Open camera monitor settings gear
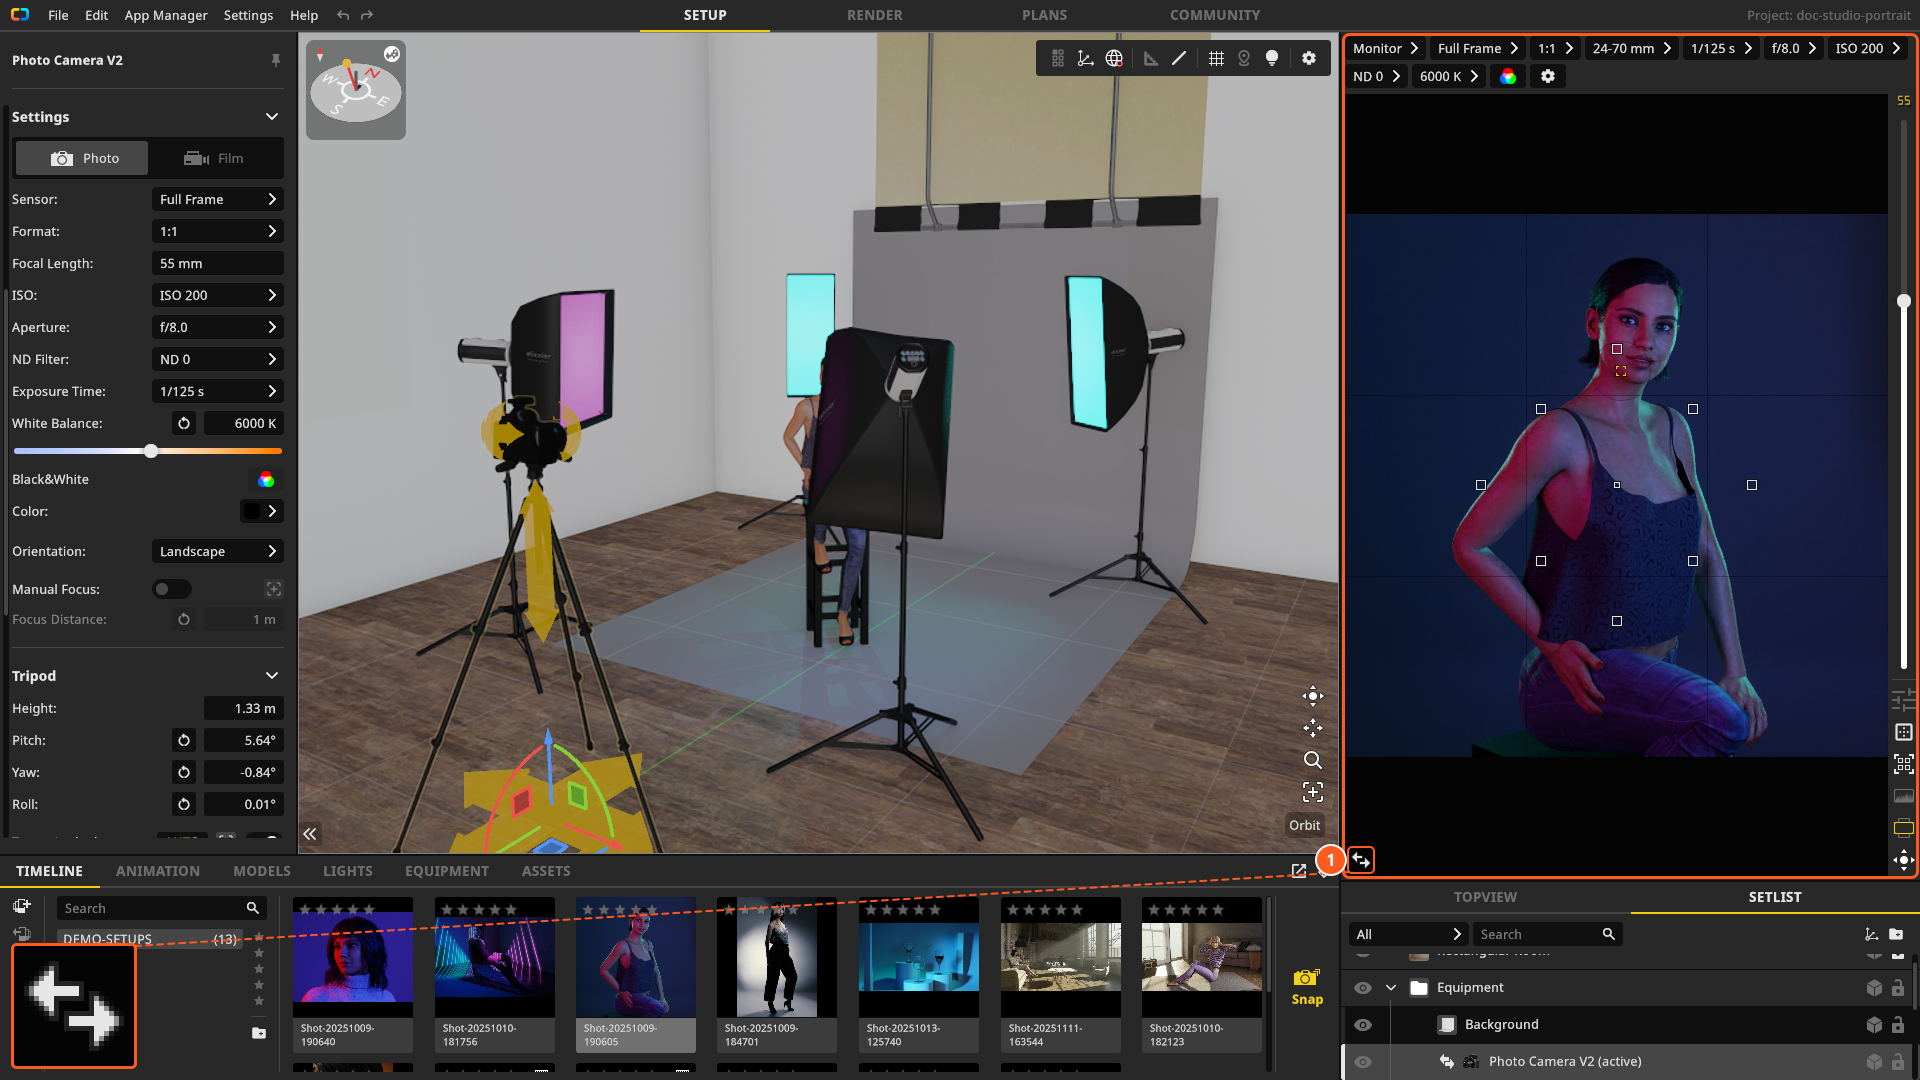The image size is (1920, 1080). [x=1548, y=77]
